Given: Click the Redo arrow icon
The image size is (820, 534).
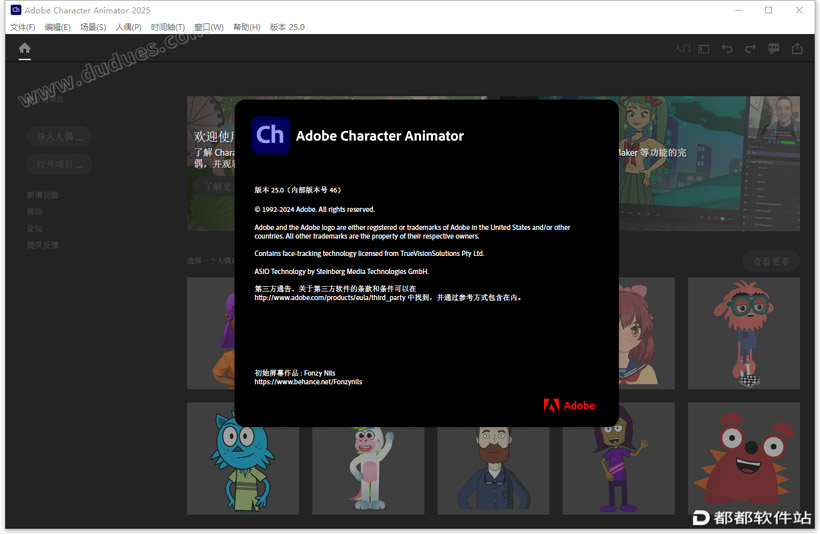Looking at the screenshot, I should tap(750, 49).
